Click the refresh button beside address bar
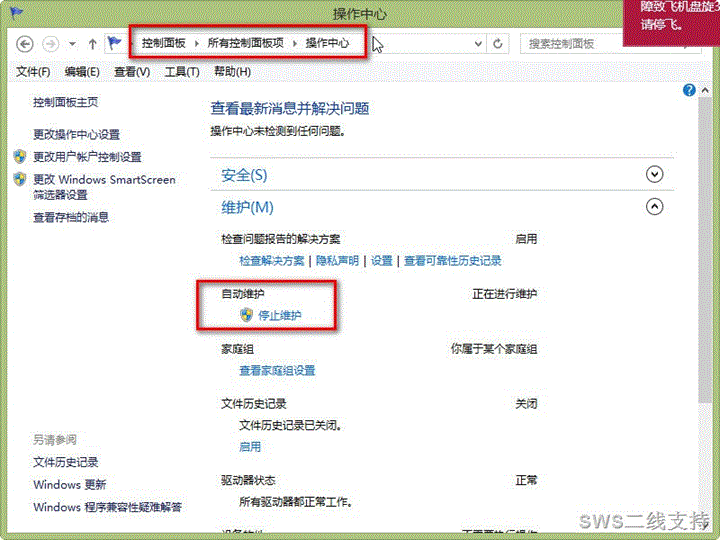 tap(498, 44)
